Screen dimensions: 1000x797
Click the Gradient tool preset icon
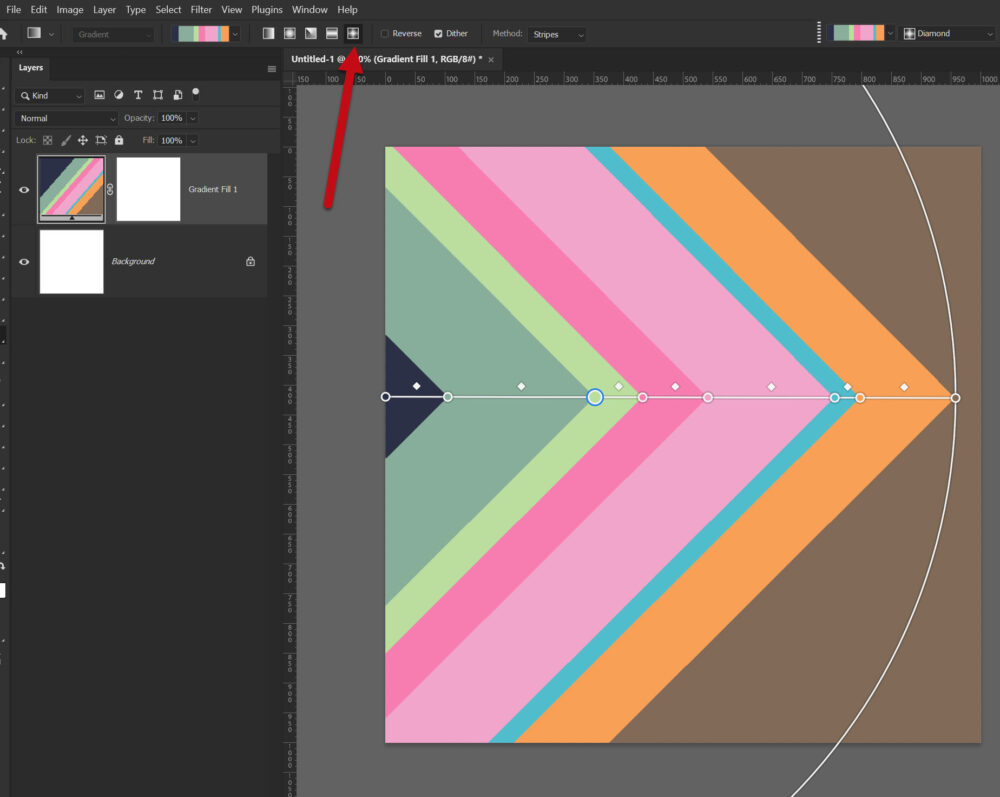[x=34, y=33]
